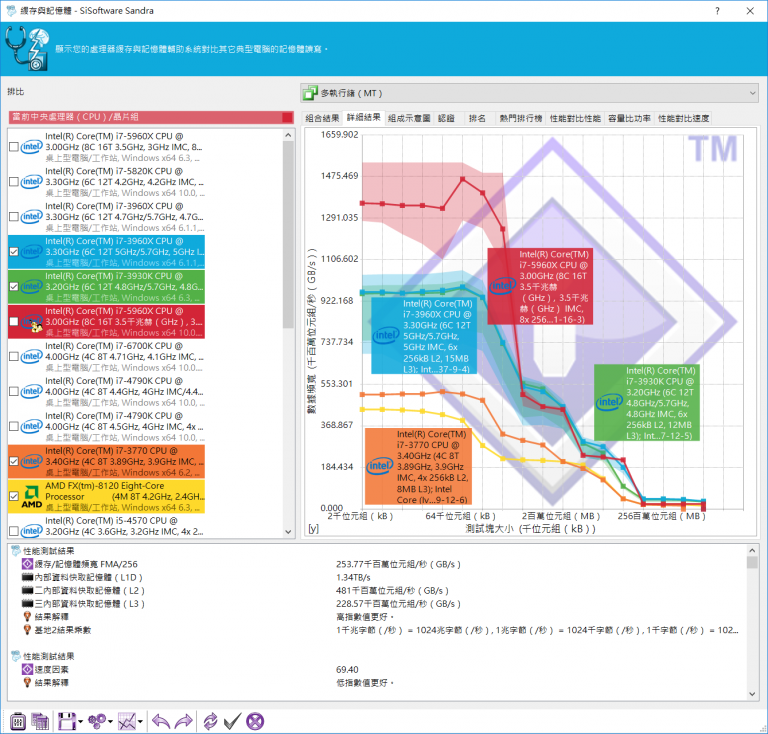Viewport: 768px width, 734px height.
Task: Click the red 當前中央處理器 (CPU)/晶片組 header bar
Action: (x=151, y=117)
